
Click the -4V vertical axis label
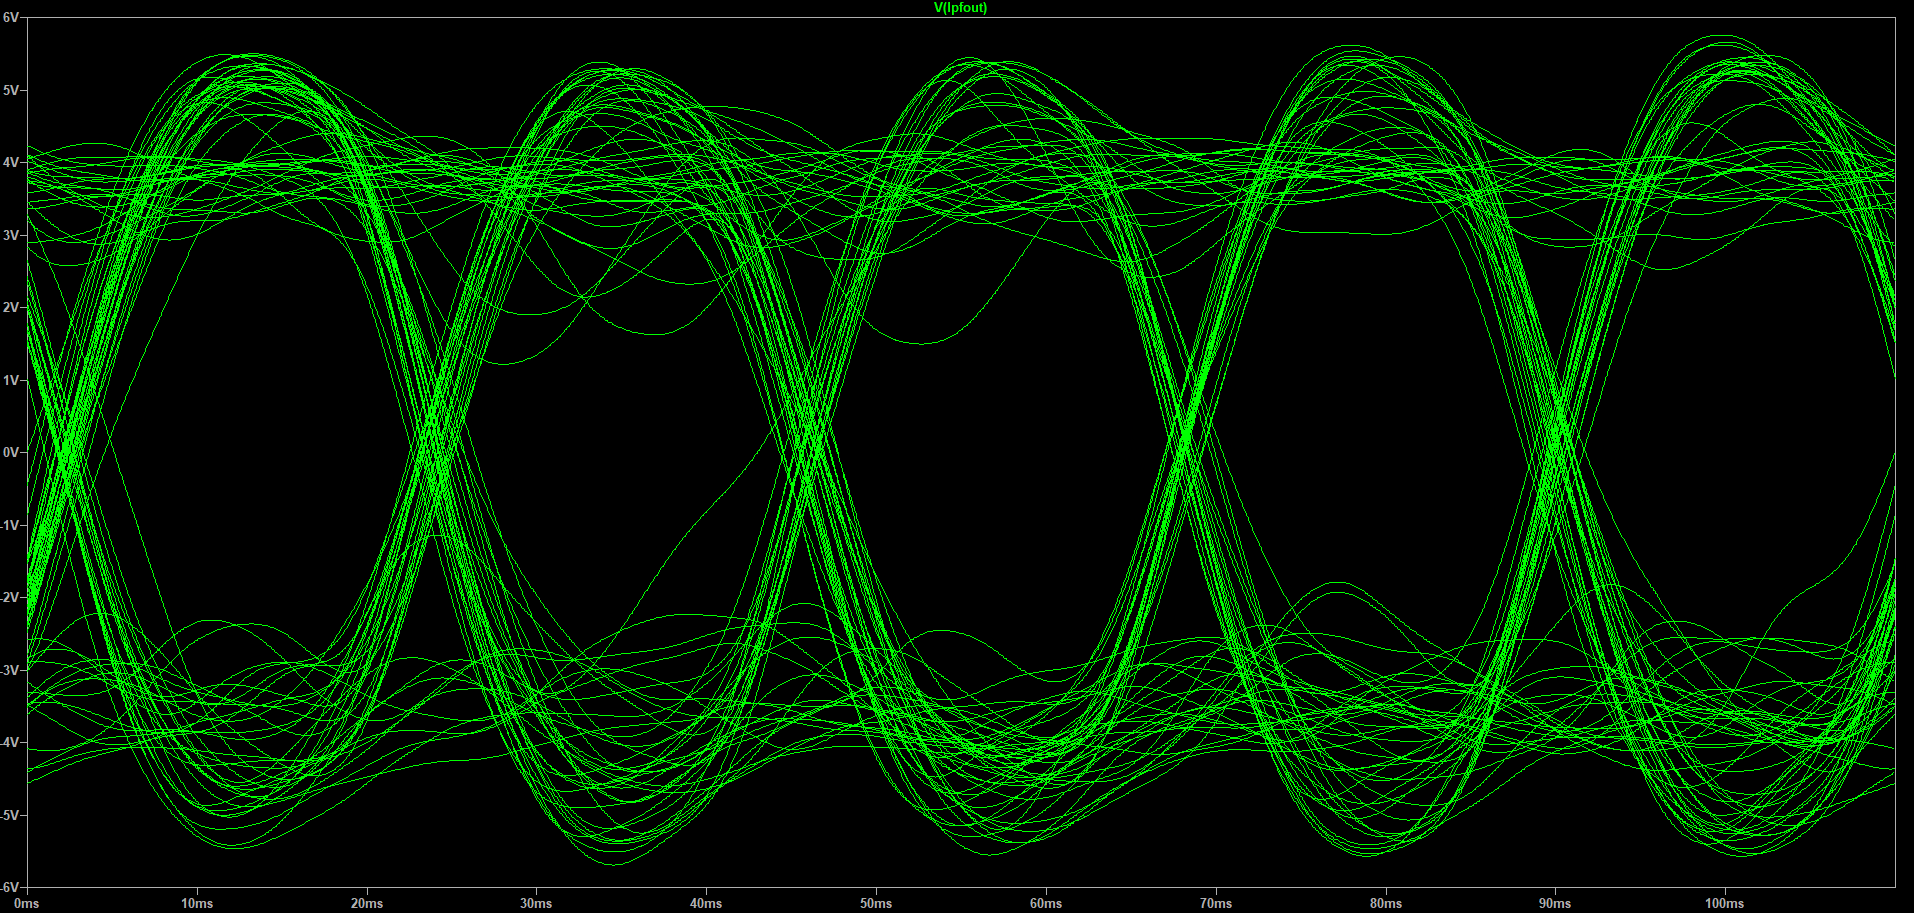point(9,742)
